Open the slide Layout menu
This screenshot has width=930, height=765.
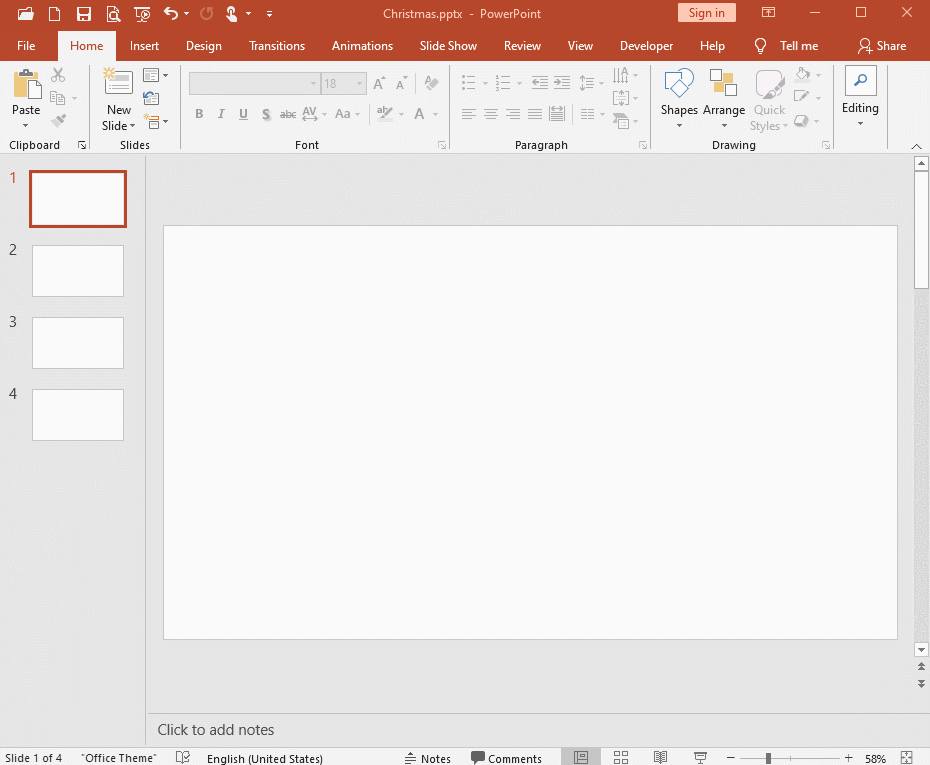[155, 75]
